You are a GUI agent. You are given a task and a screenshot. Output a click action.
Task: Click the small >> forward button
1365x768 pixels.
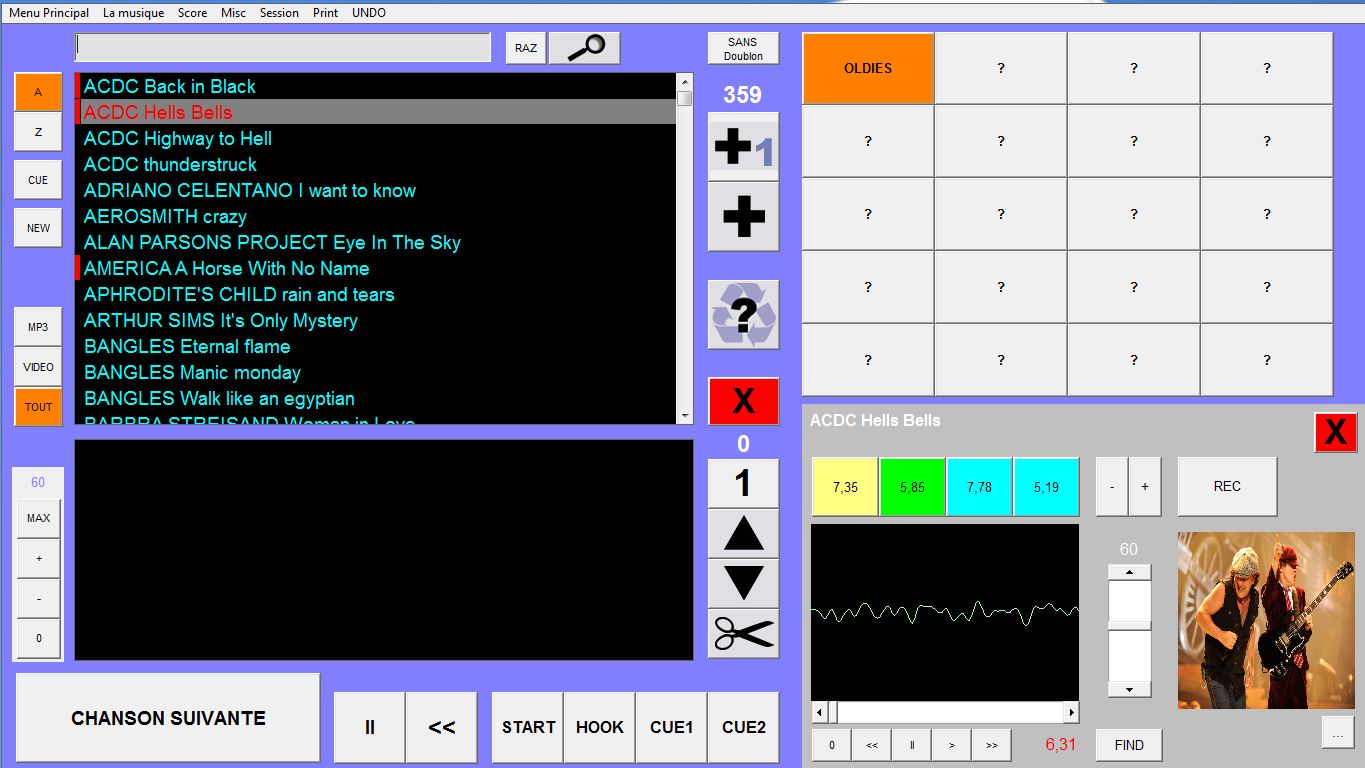[991, 745]
